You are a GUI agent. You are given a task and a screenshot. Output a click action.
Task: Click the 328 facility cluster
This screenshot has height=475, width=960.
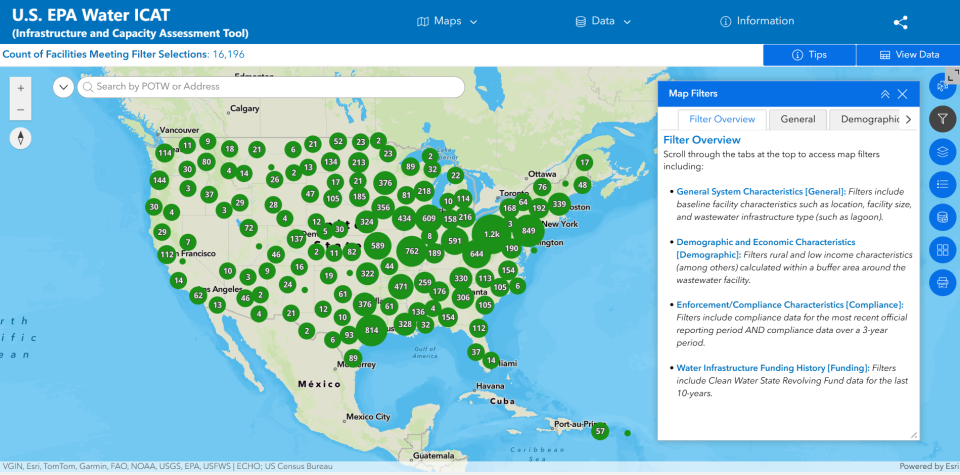[x=405, y=324]
